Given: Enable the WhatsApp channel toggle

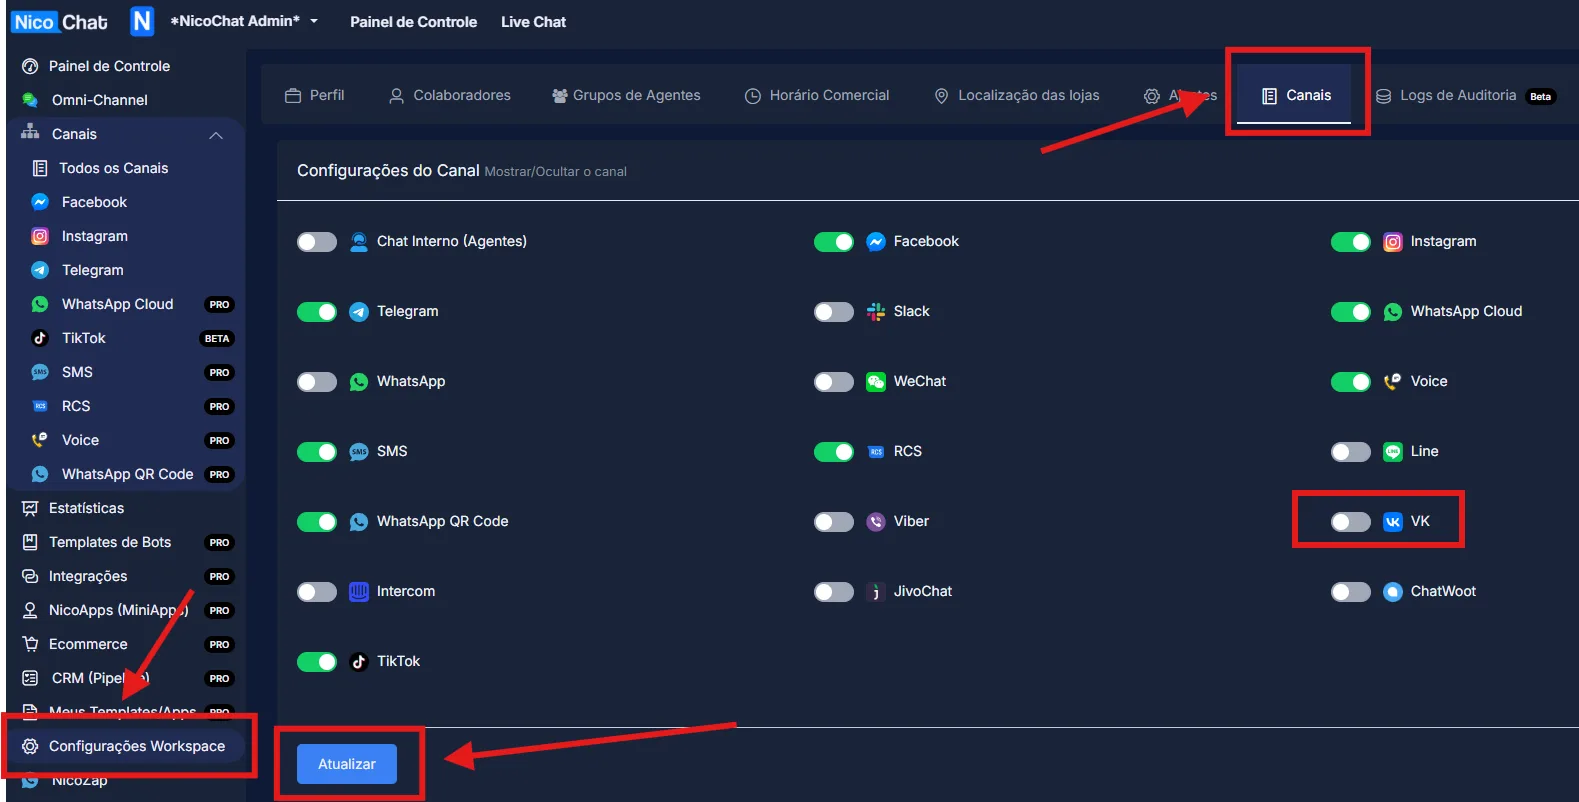Looking at the screenshot, I should [317, 382].
